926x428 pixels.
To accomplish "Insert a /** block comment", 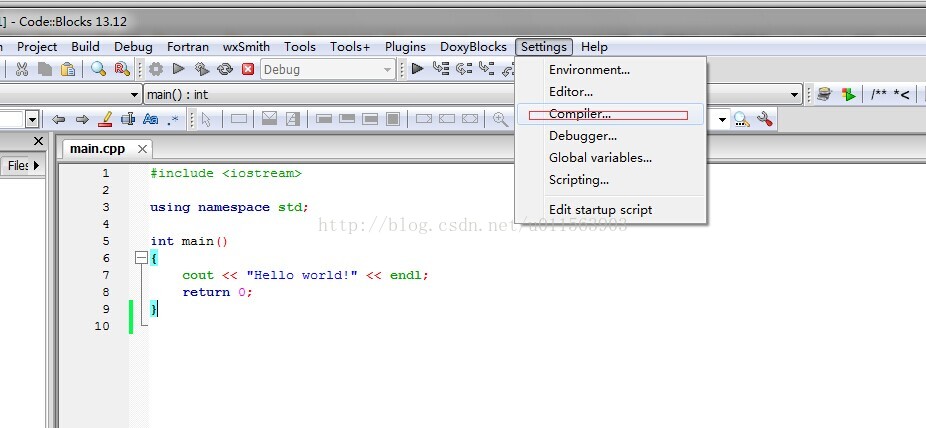I will (x=879, y=94).
